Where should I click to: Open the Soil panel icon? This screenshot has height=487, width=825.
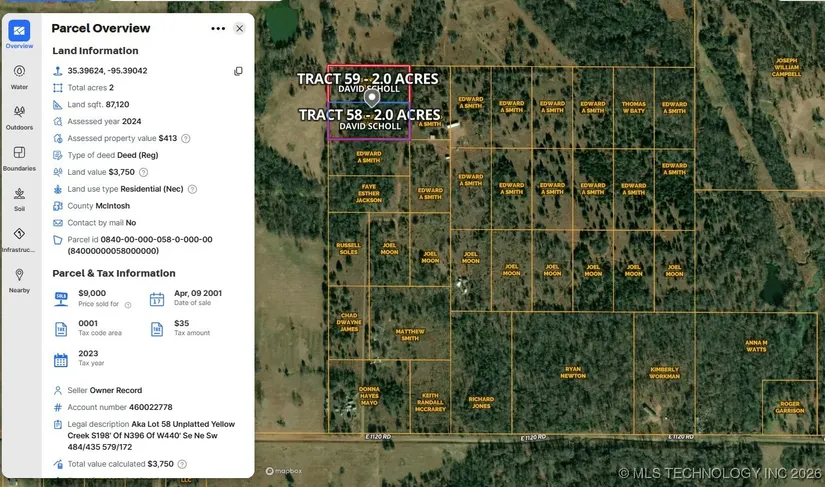point(19,198)
